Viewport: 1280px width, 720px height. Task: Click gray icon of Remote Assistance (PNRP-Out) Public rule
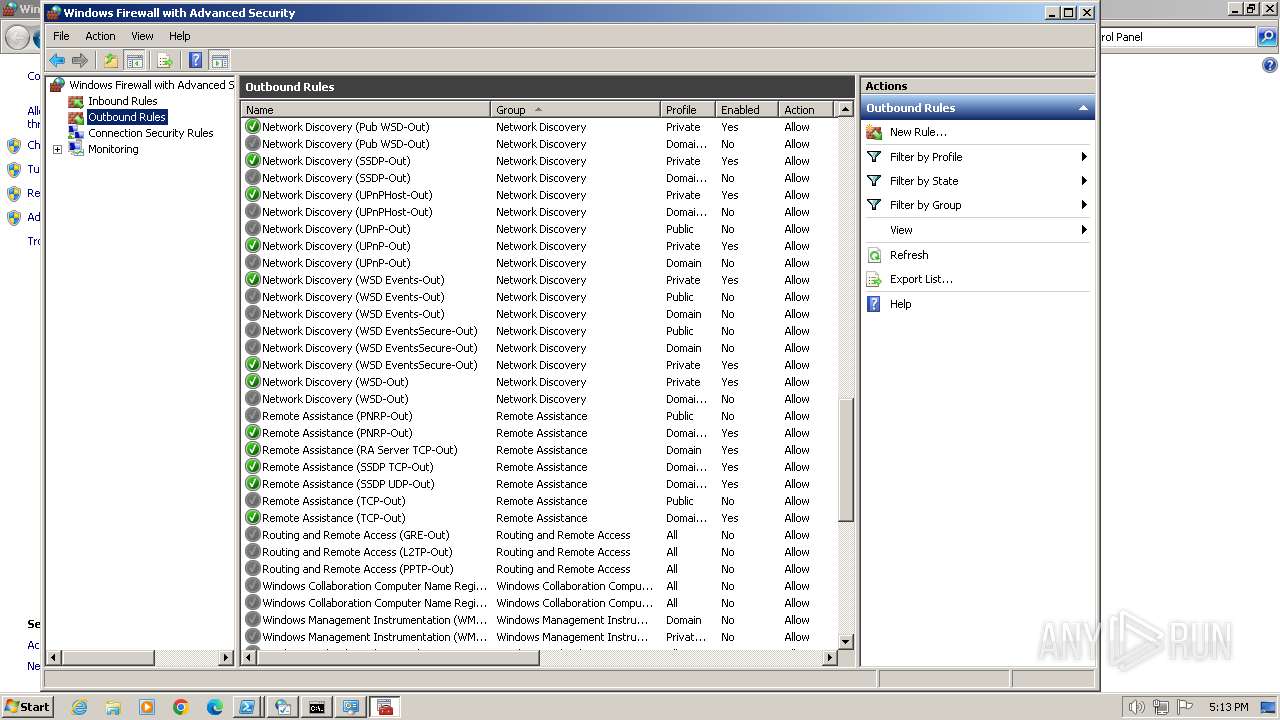coord(253,416)
